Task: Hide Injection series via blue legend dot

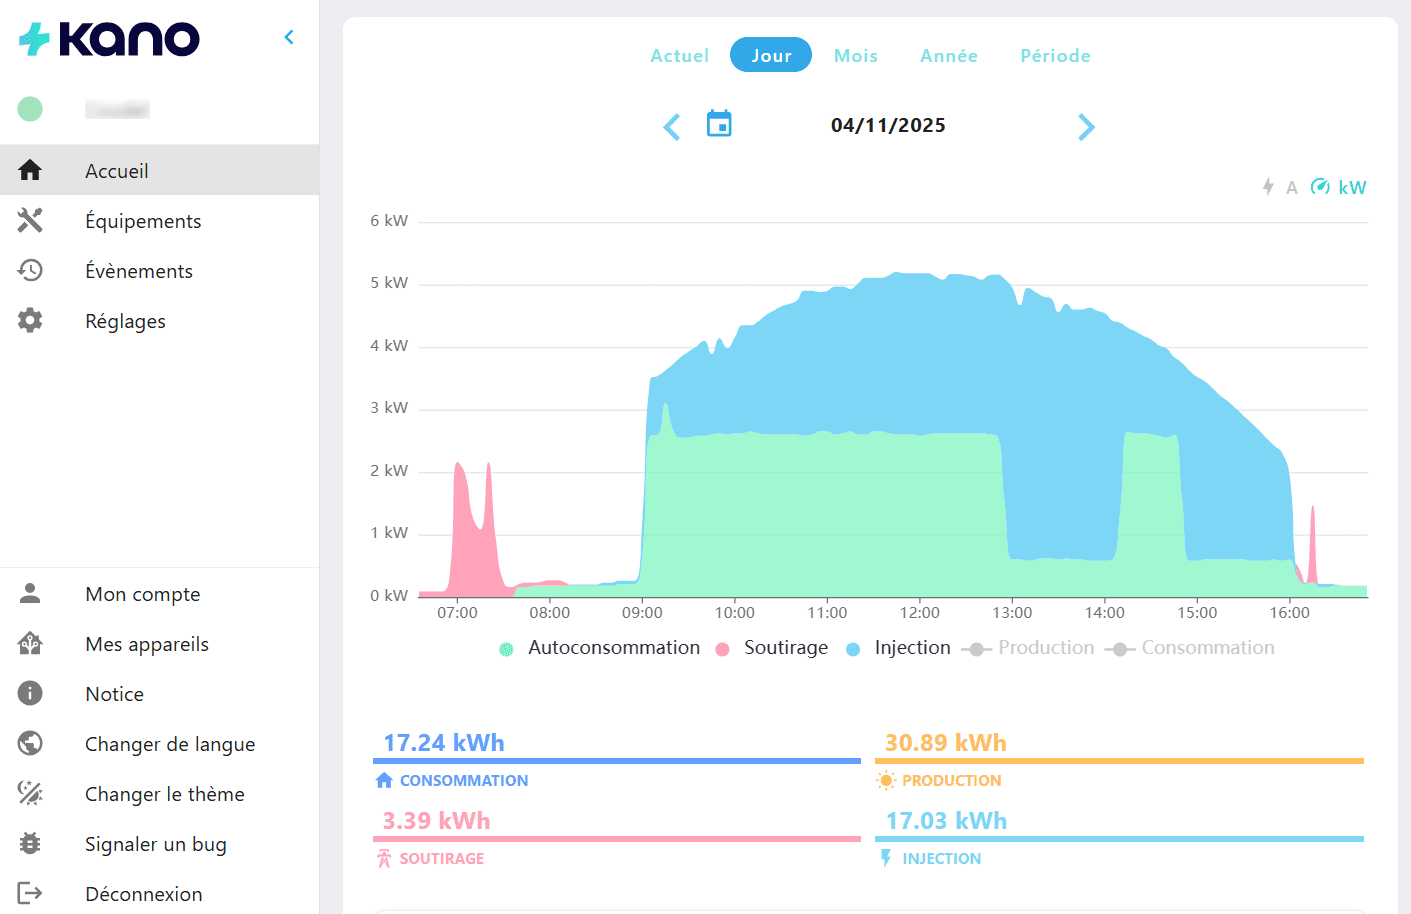Action: (853, 649)
